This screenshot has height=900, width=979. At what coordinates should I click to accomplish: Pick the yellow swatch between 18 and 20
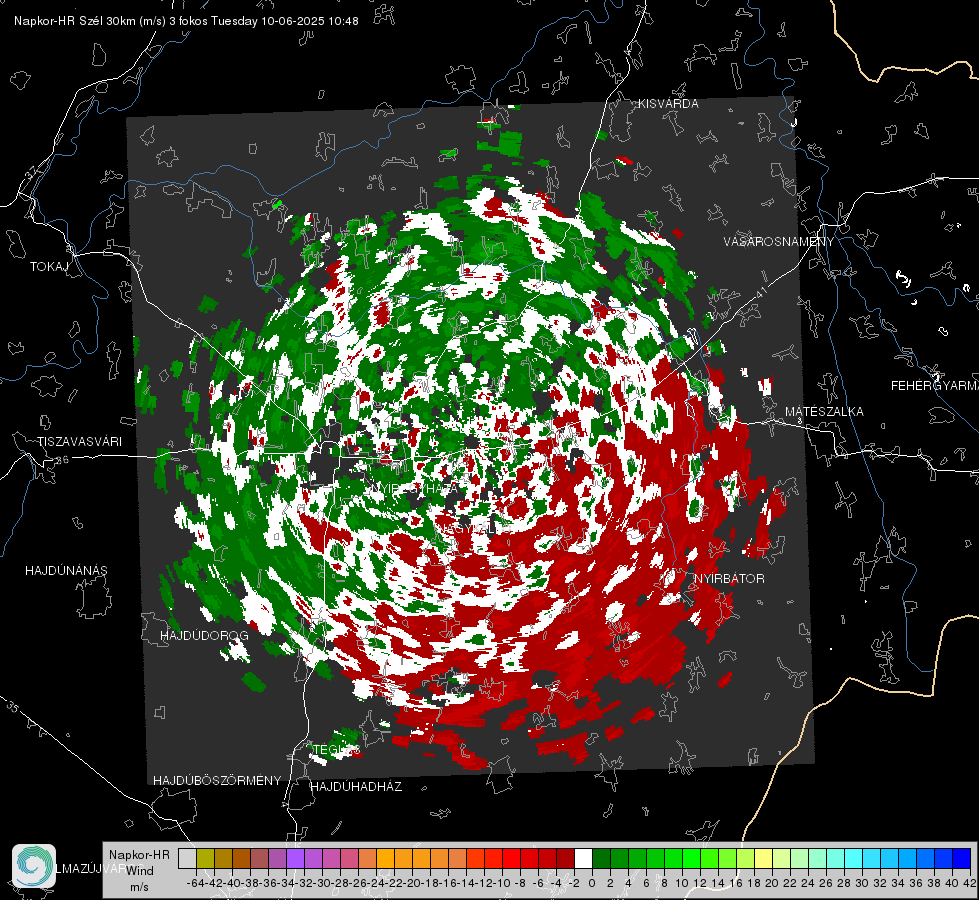[763, 859]
